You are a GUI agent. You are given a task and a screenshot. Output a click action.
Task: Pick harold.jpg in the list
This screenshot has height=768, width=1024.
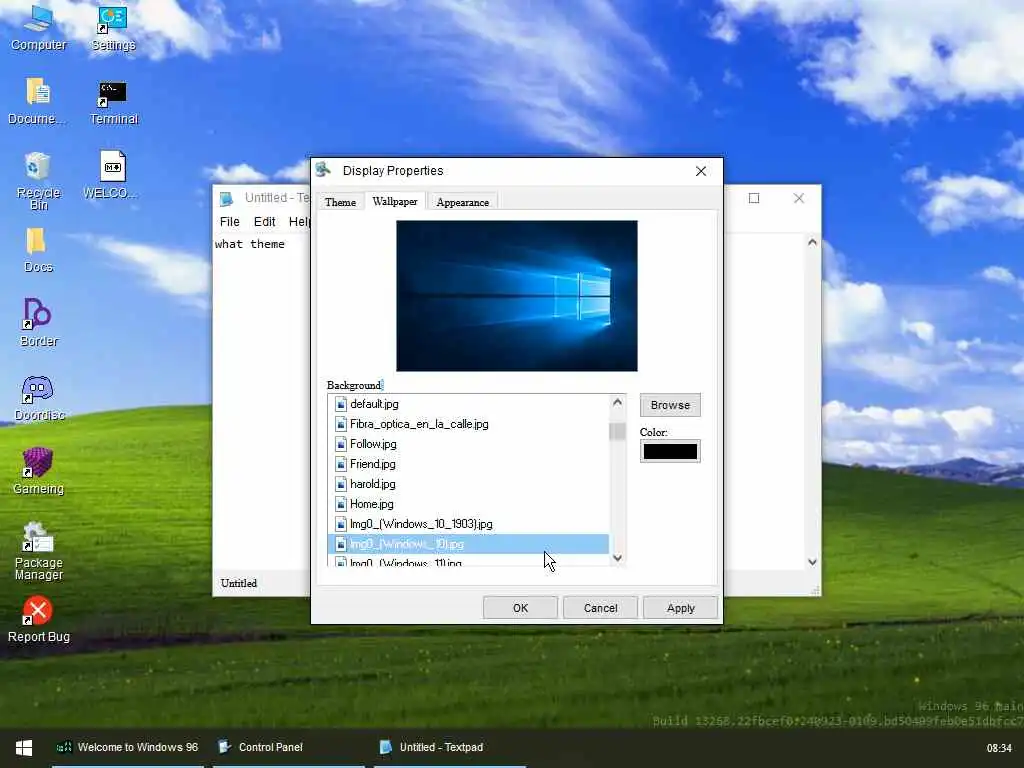point(468,484)
